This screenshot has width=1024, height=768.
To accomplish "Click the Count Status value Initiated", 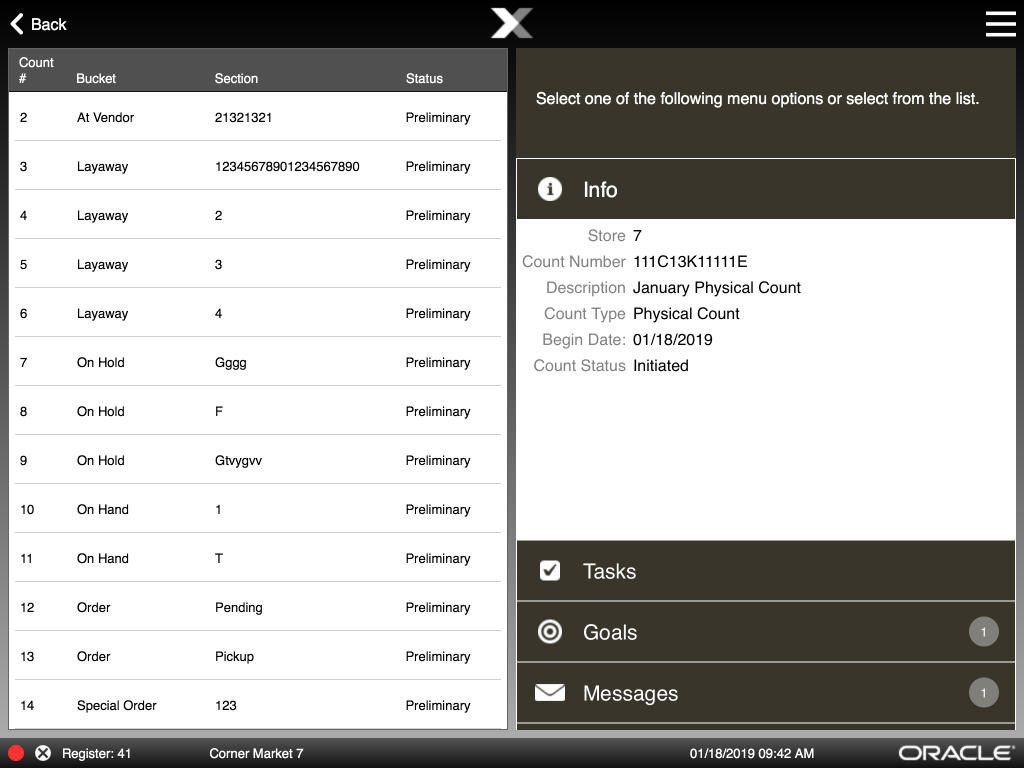I will tap(660, 366).
